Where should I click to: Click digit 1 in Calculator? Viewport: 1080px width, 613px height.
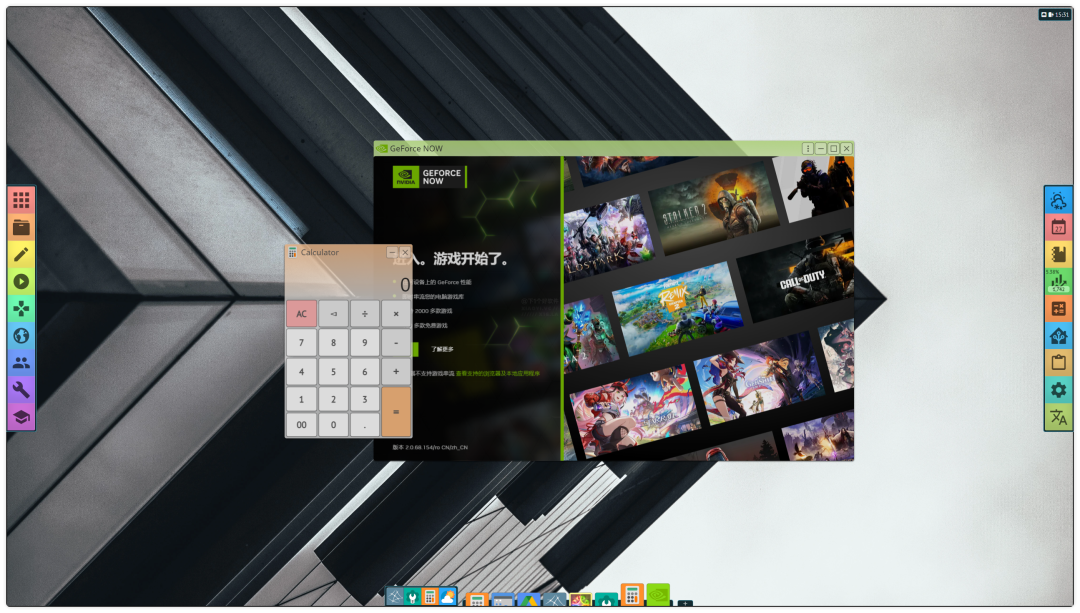click(x=302, y=399)
